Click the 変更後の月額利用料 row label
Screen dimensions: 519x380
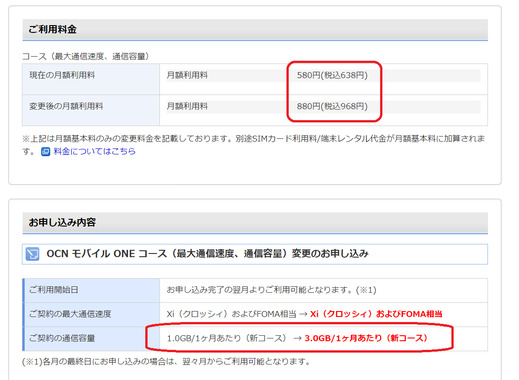pyautogui.click(x=66, y=106)
